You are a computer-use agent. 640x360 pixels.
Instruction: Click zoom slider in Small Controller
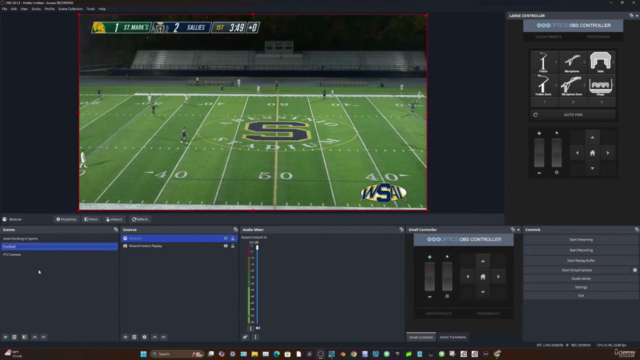pyautogui.click(x=430, y=276)
